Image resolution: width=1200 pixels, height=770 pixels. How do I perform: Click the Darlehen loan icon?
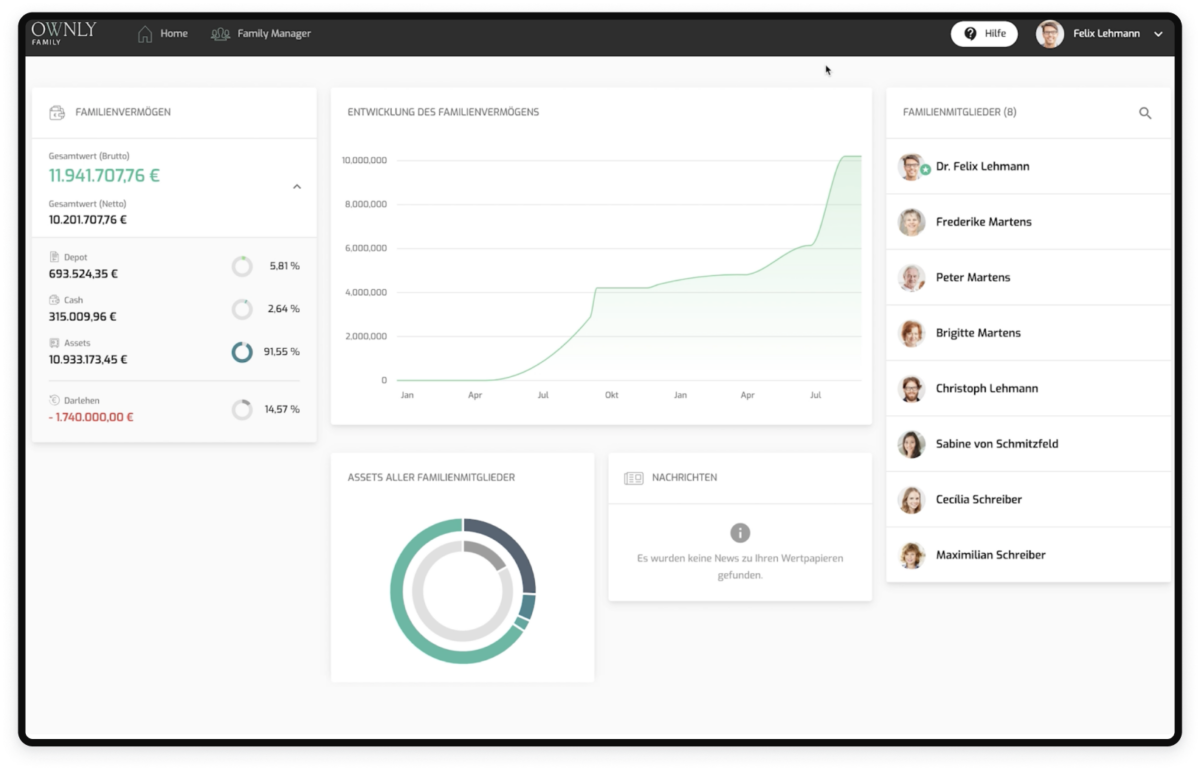pos(54,400)
